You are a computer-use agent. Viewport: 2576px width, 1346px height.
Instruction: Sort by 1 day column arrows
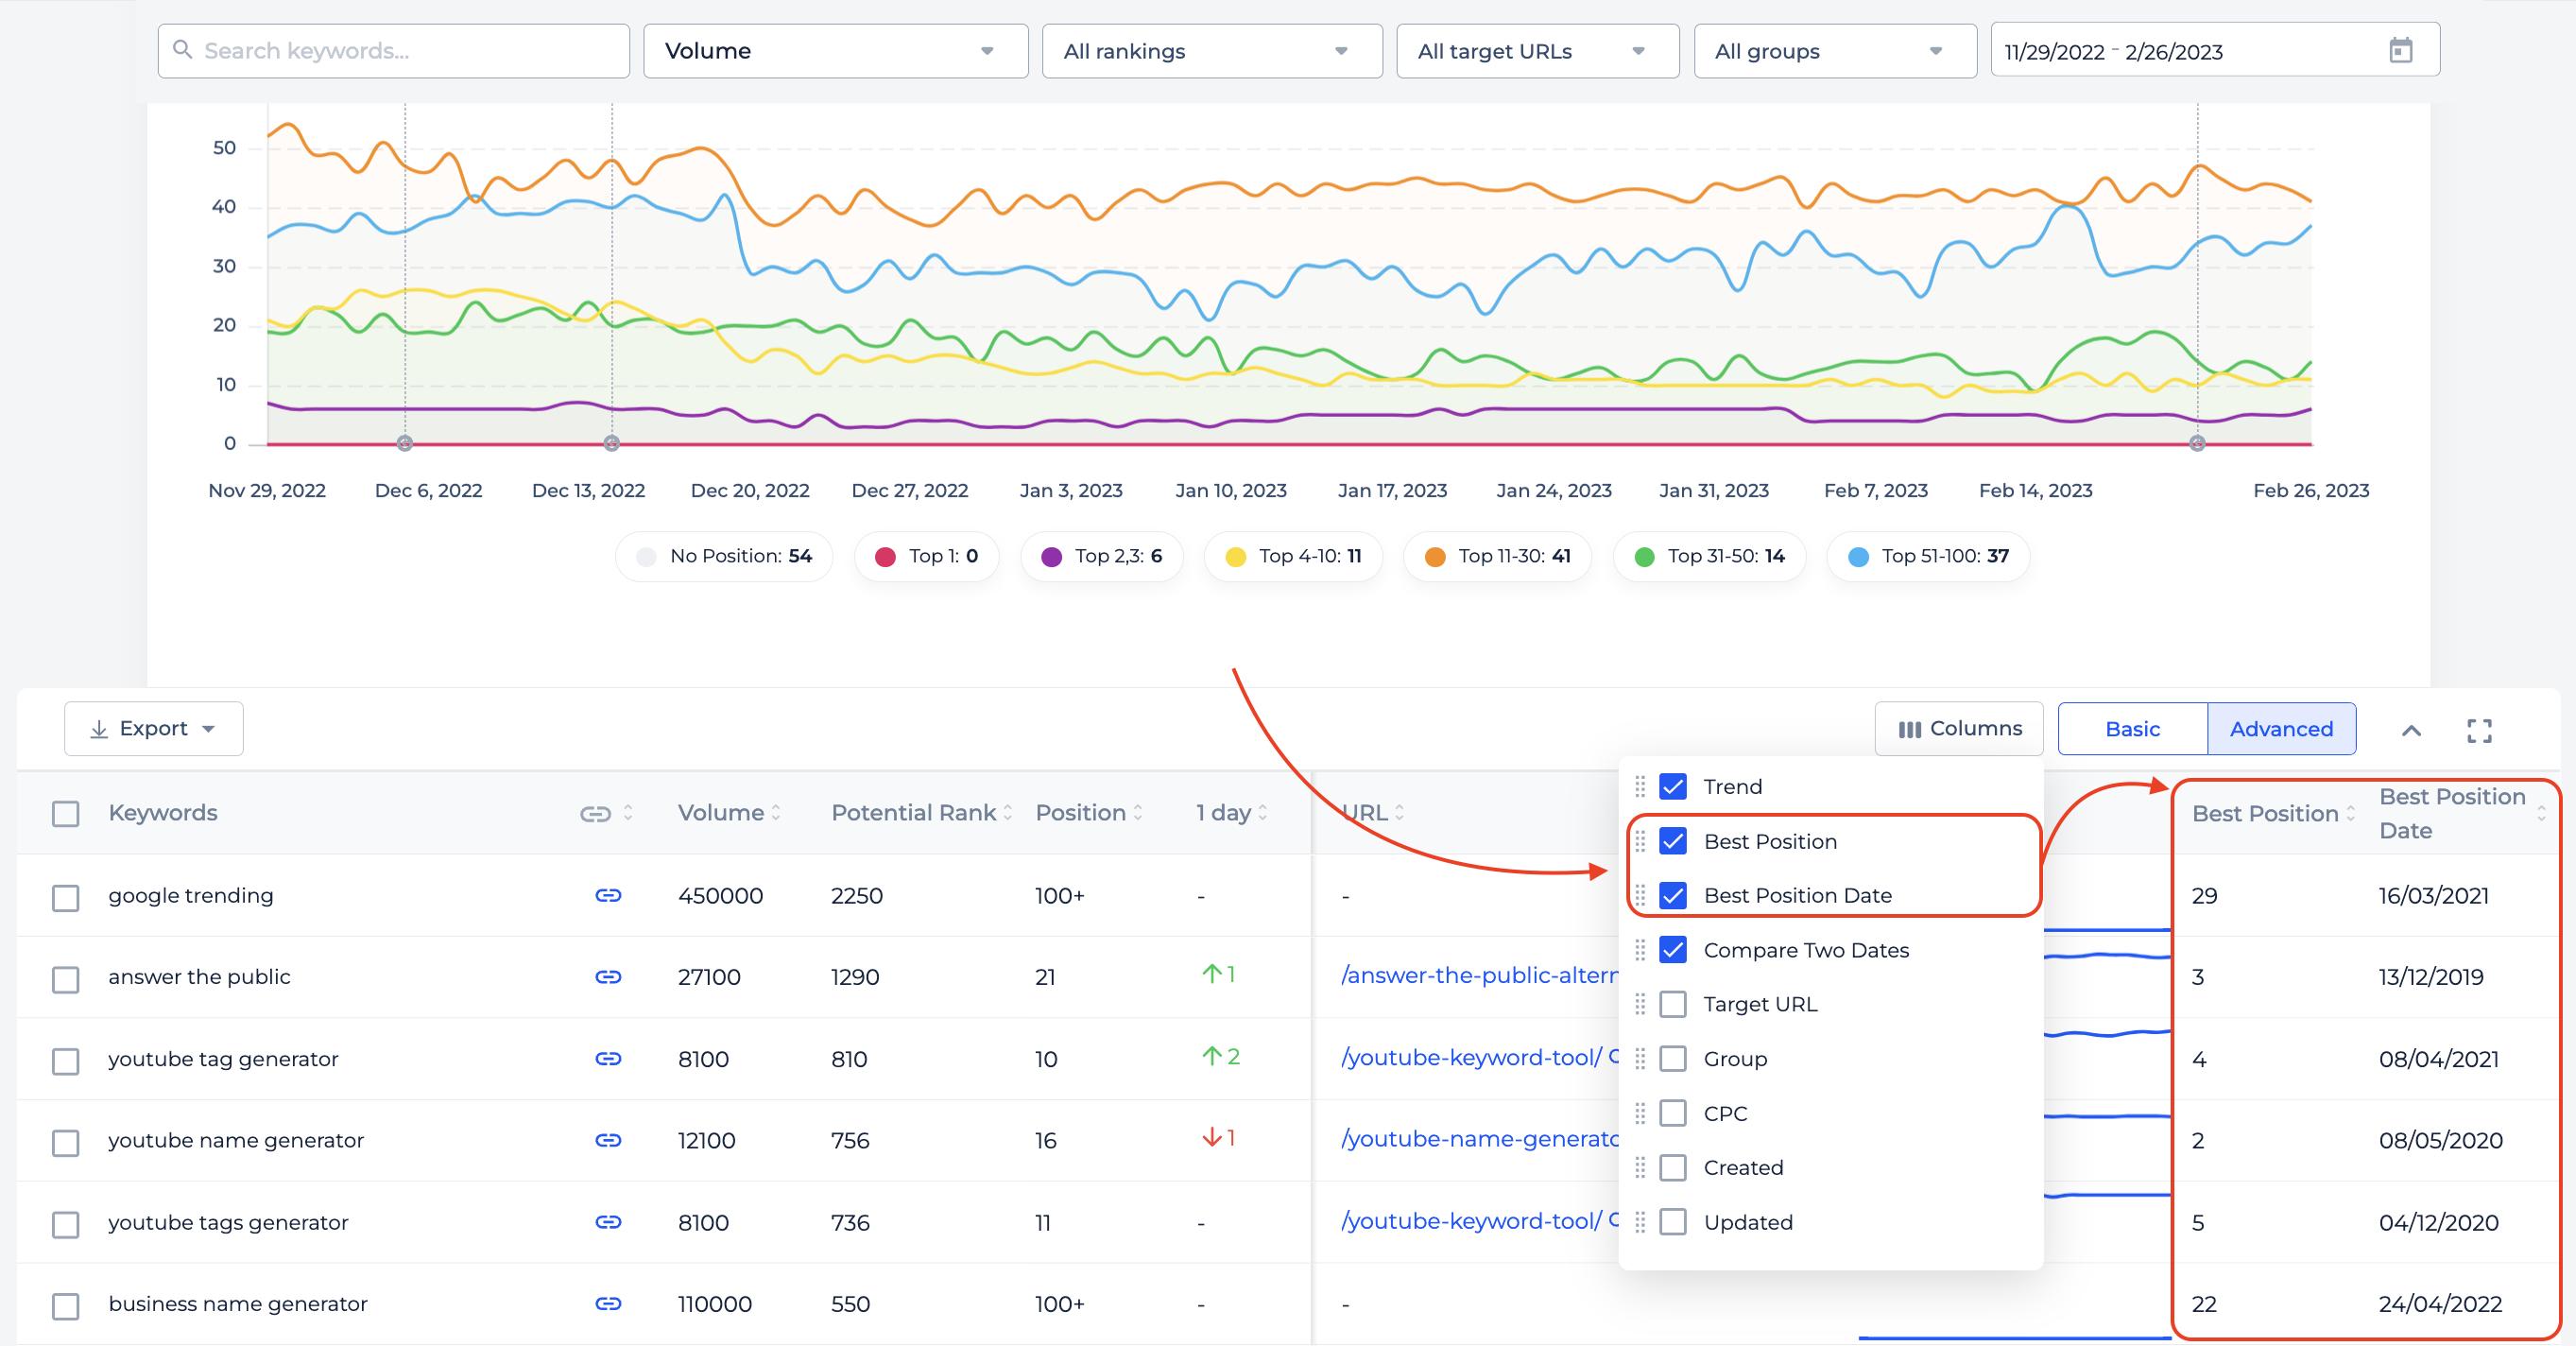1263,813
